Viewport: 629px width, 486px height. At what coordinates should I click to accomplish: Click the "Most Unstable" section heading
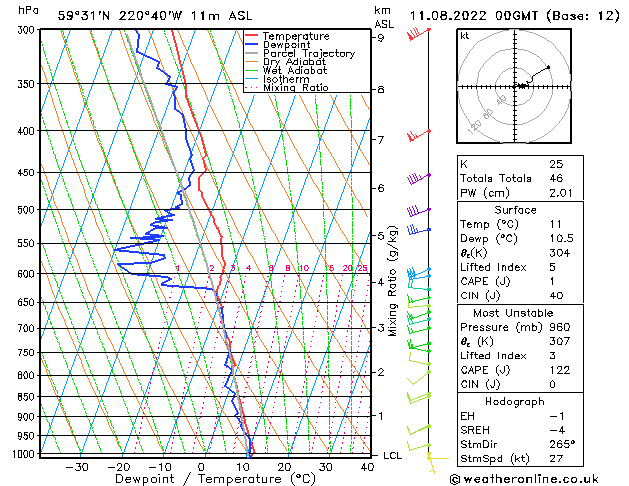tap(513, 313)
